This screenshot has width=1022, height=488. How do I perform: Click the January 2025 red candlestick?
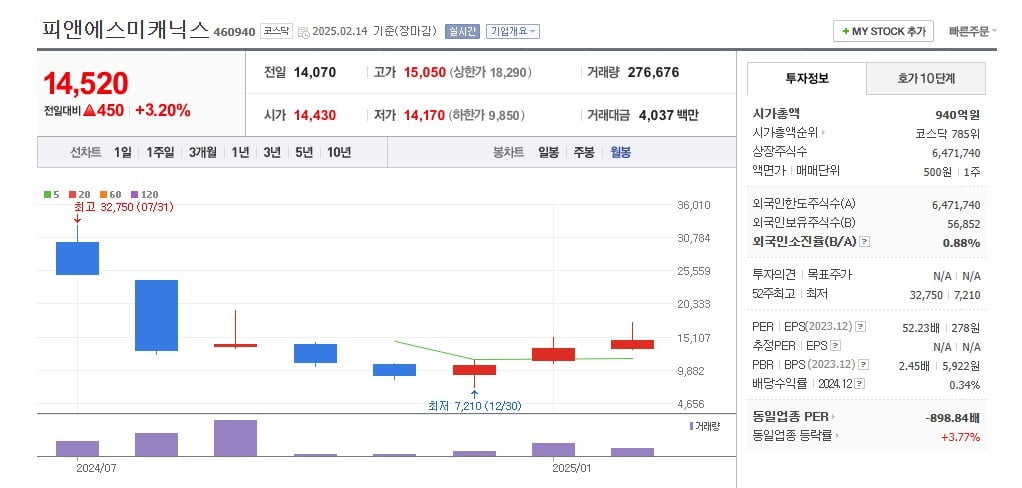pyautogui.click(x=553, y=354)
